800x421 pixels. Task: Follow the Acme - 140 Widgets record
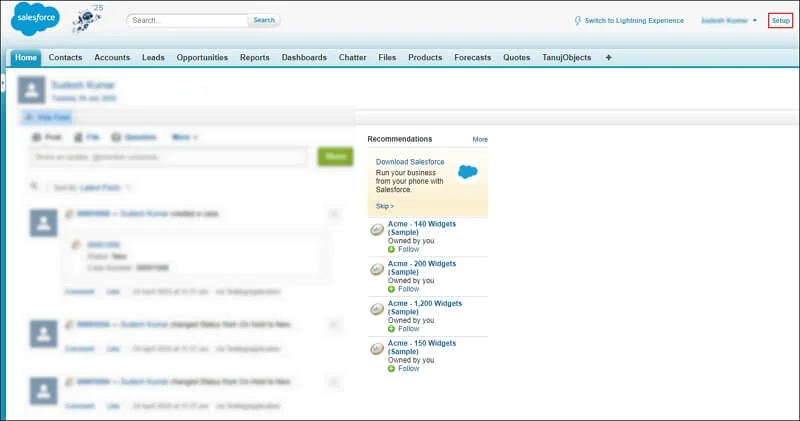(408, 250)
